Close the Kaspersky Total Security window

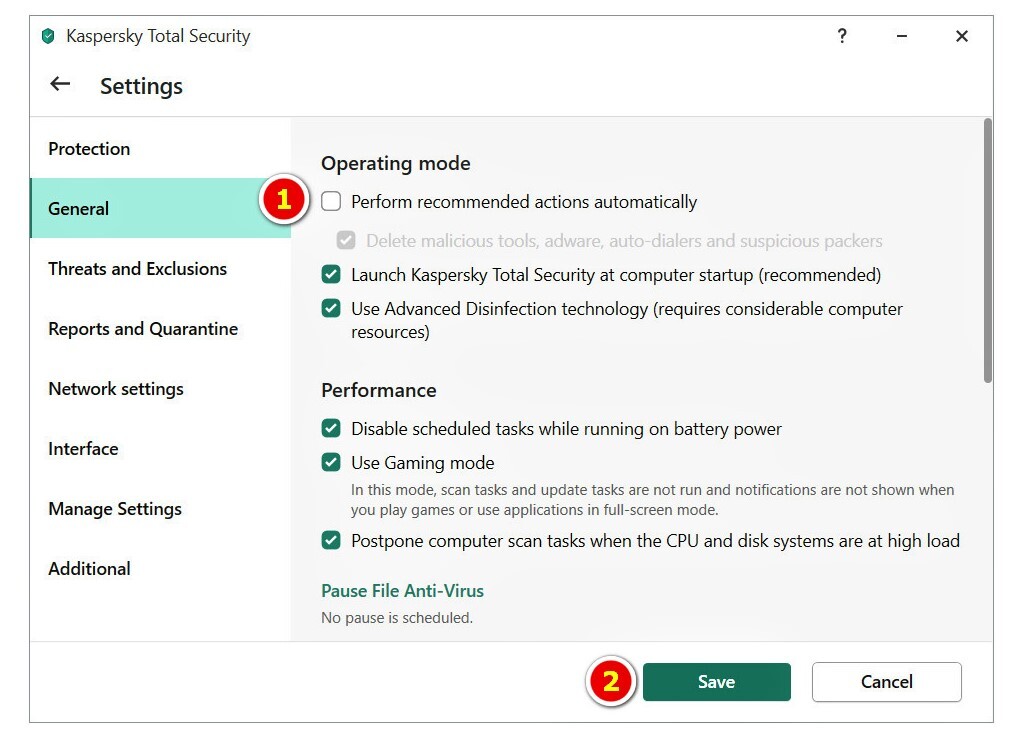tap(962, 36)
